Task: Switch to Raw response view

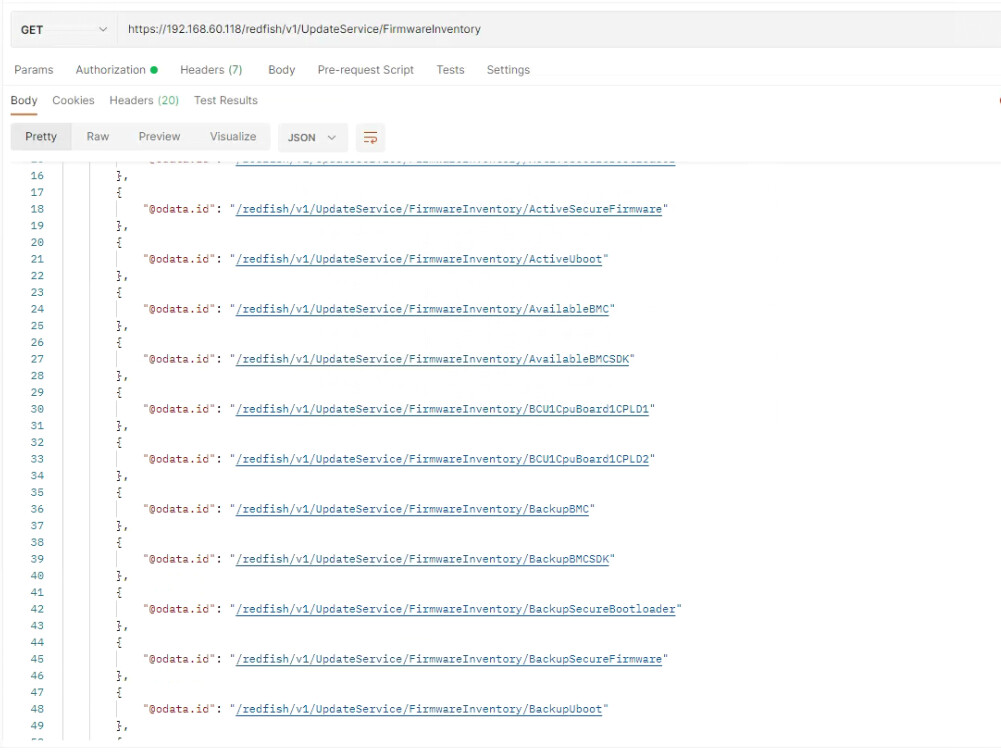Action: point(98,137)
